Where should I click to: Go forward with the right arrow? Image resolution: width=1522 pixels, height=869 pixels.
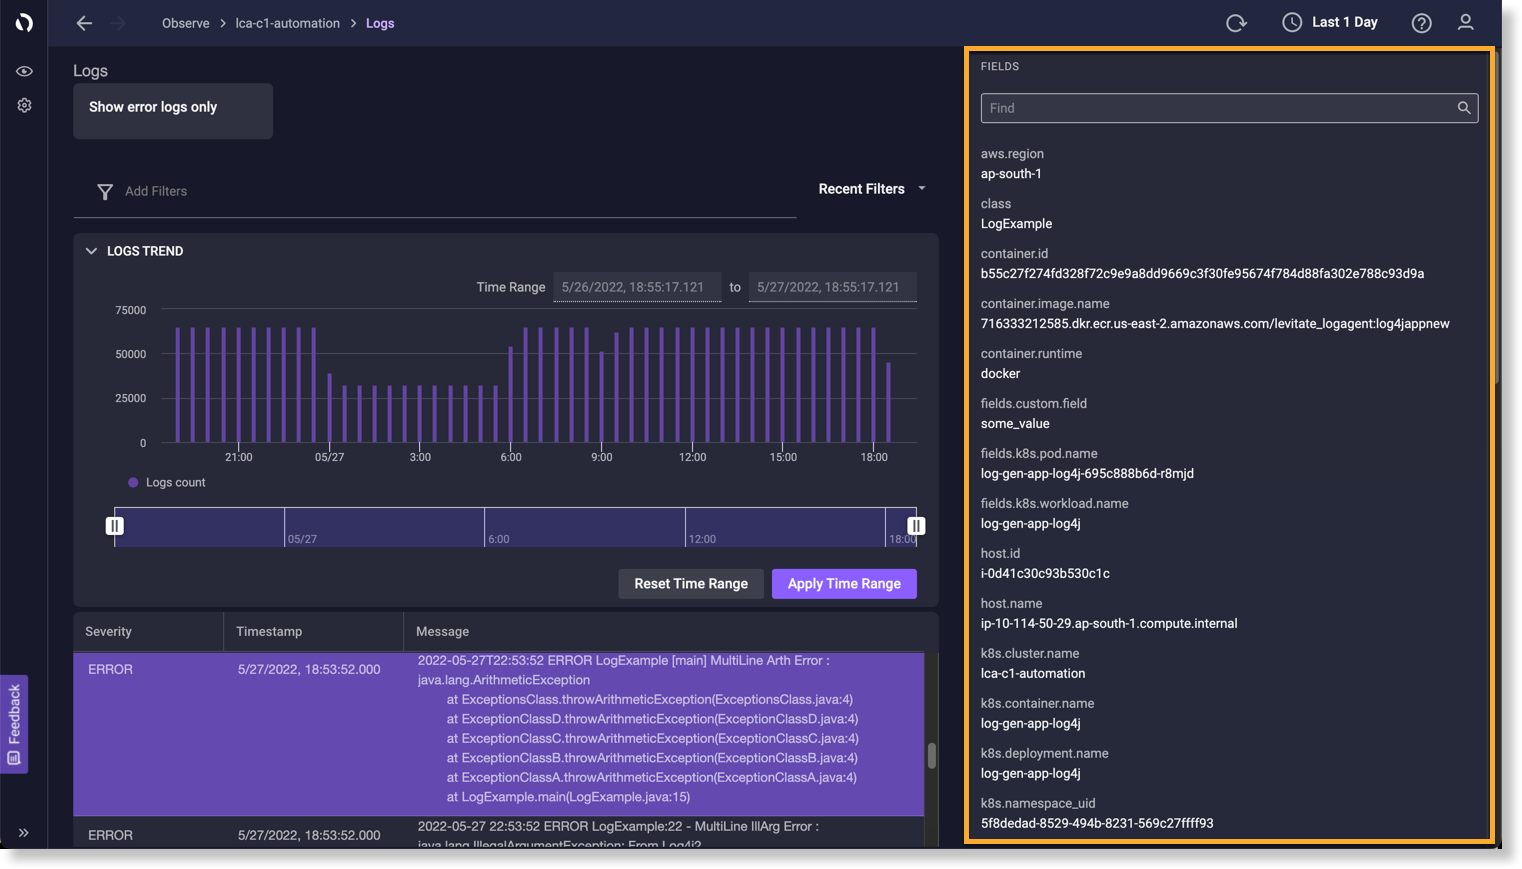point(118,23)
